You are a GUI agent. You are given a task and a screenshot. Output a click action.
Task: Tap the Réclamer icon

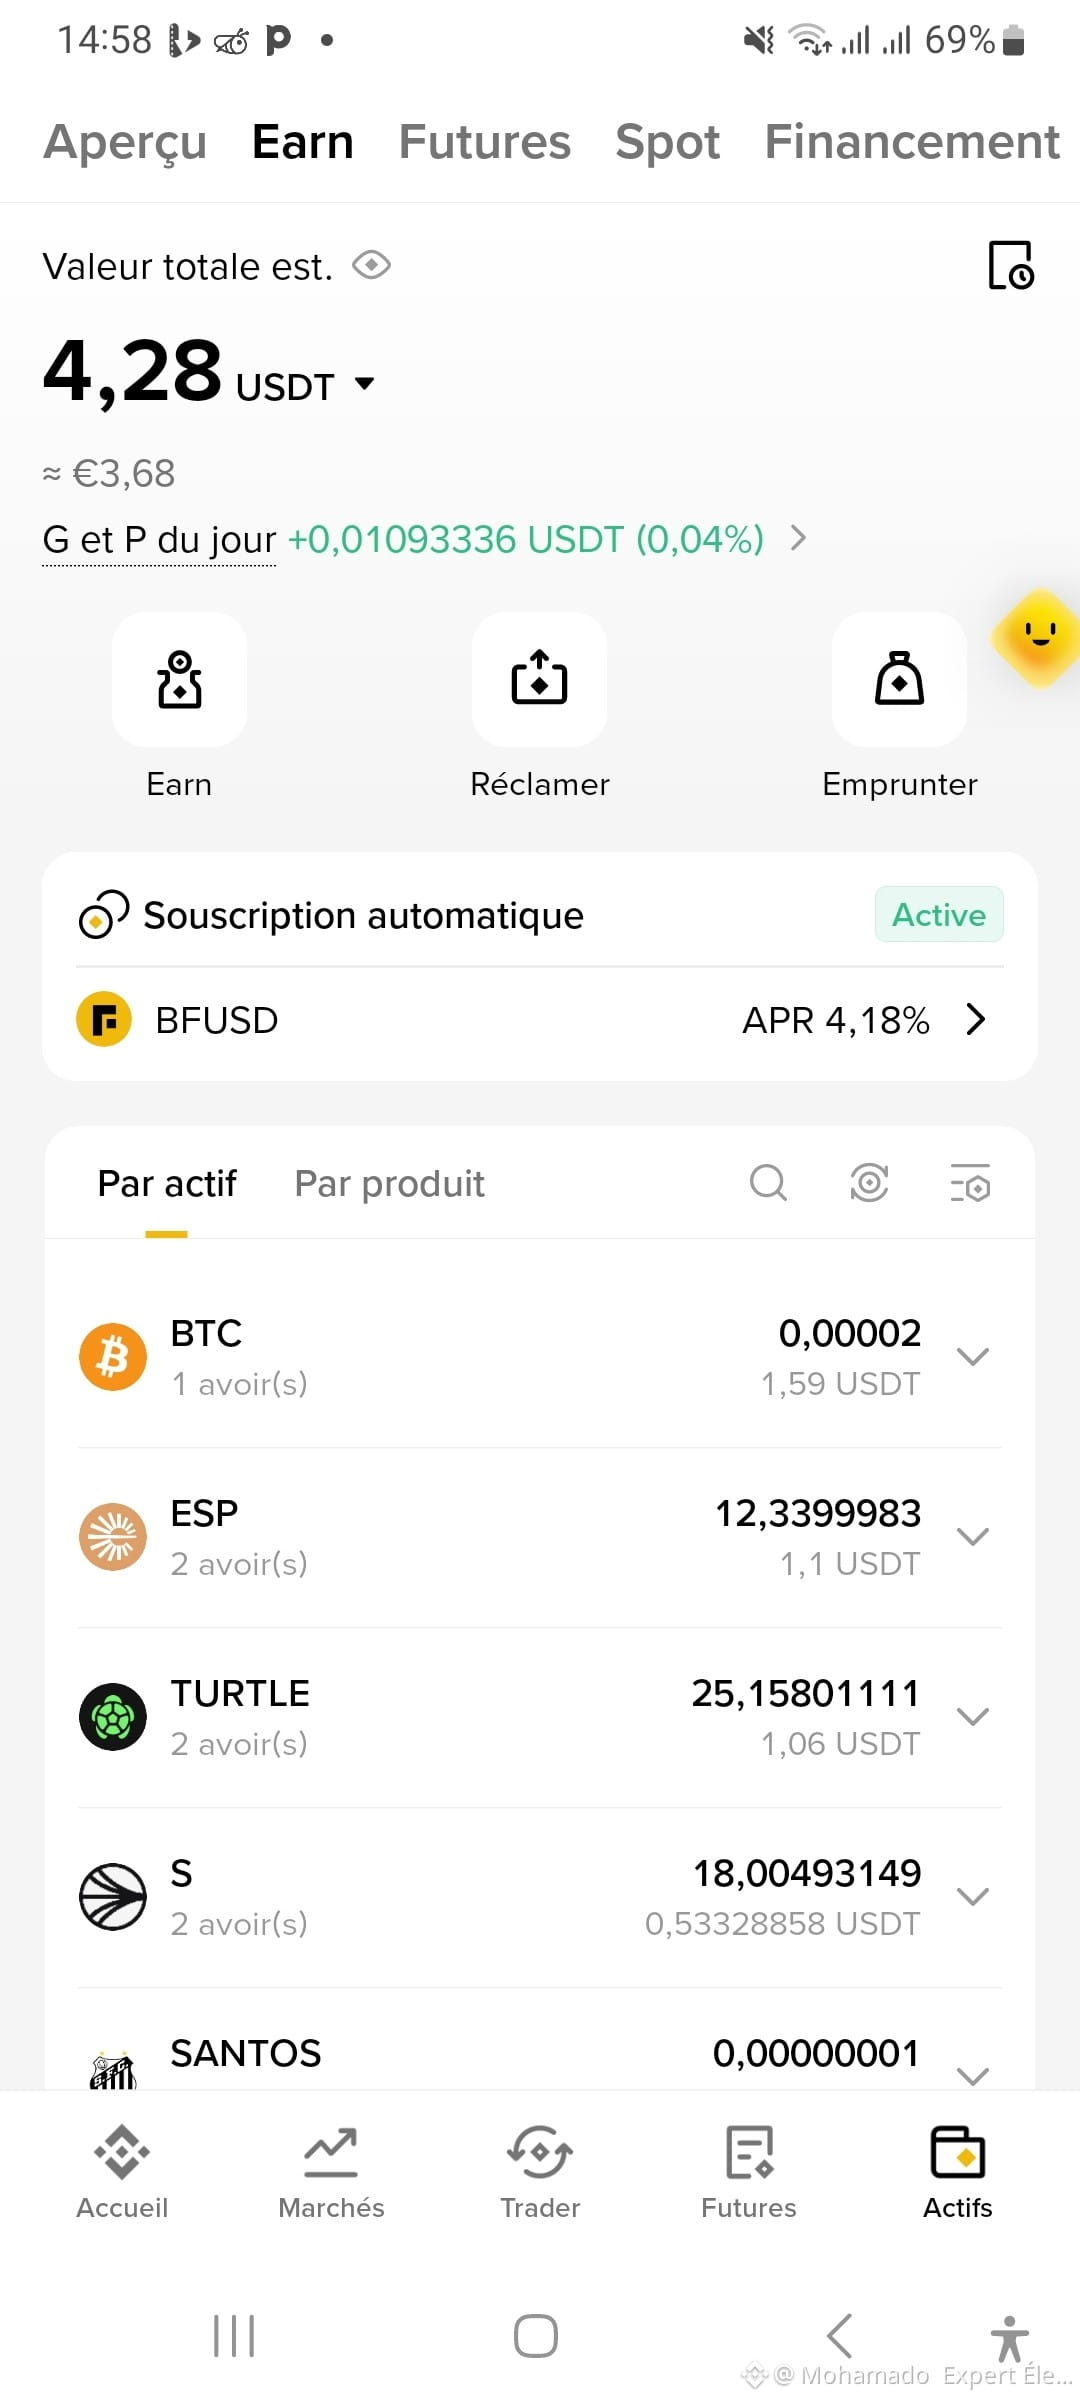(x=539, y=680)
